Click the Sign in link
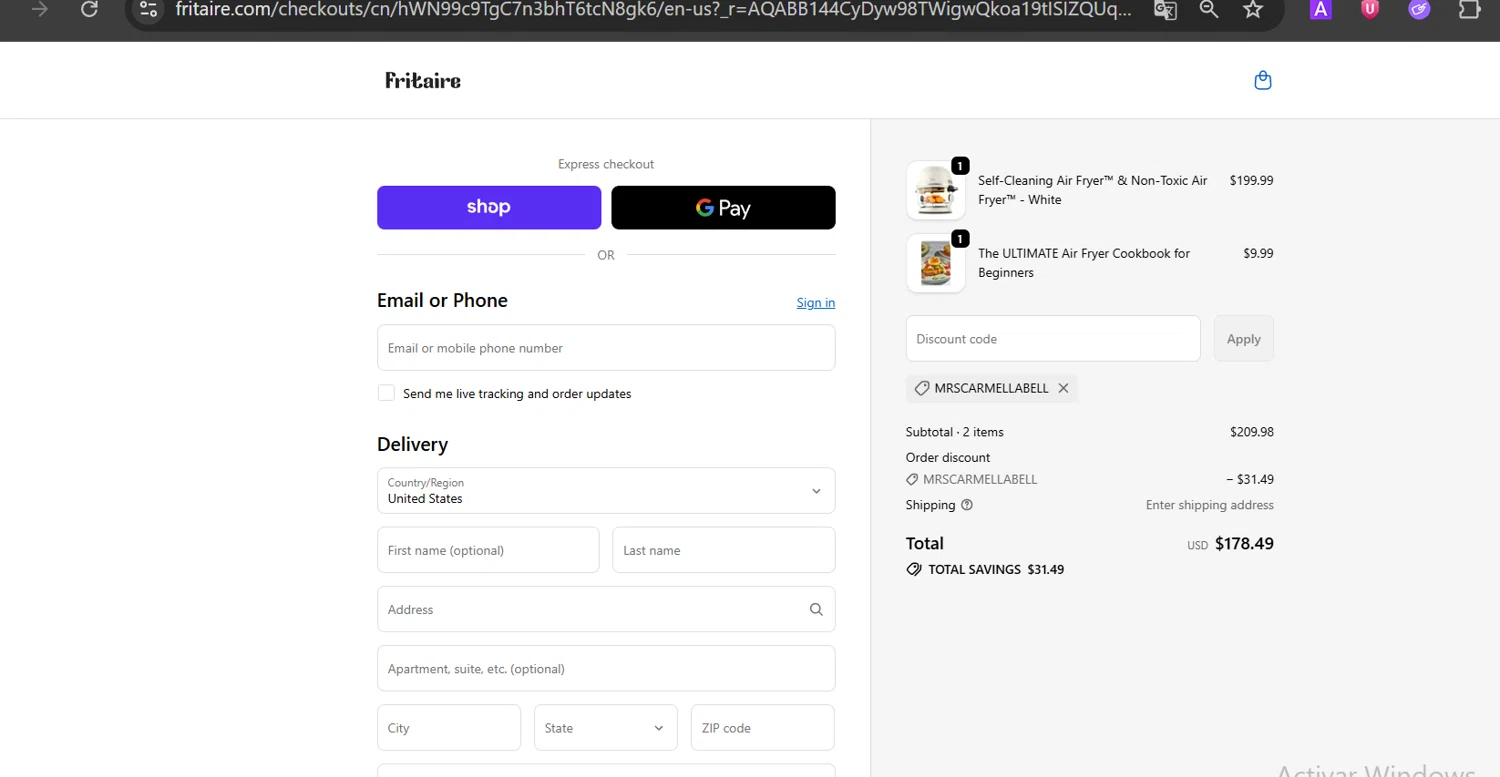 coord(816,303)
